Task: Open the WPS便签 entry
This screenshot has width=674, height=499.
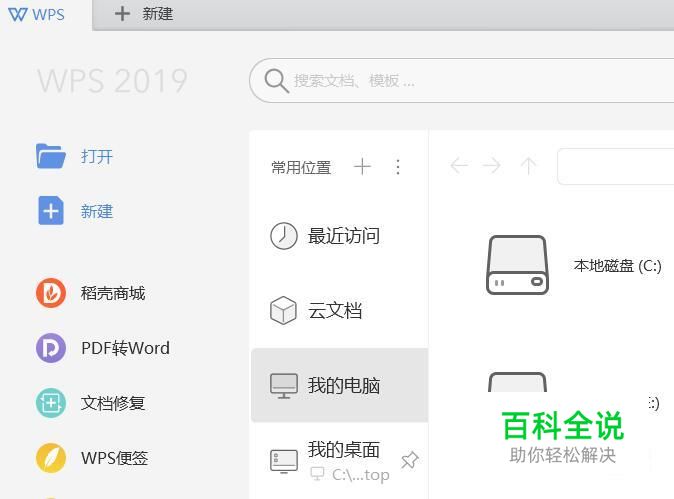Action: pos(114,458)
